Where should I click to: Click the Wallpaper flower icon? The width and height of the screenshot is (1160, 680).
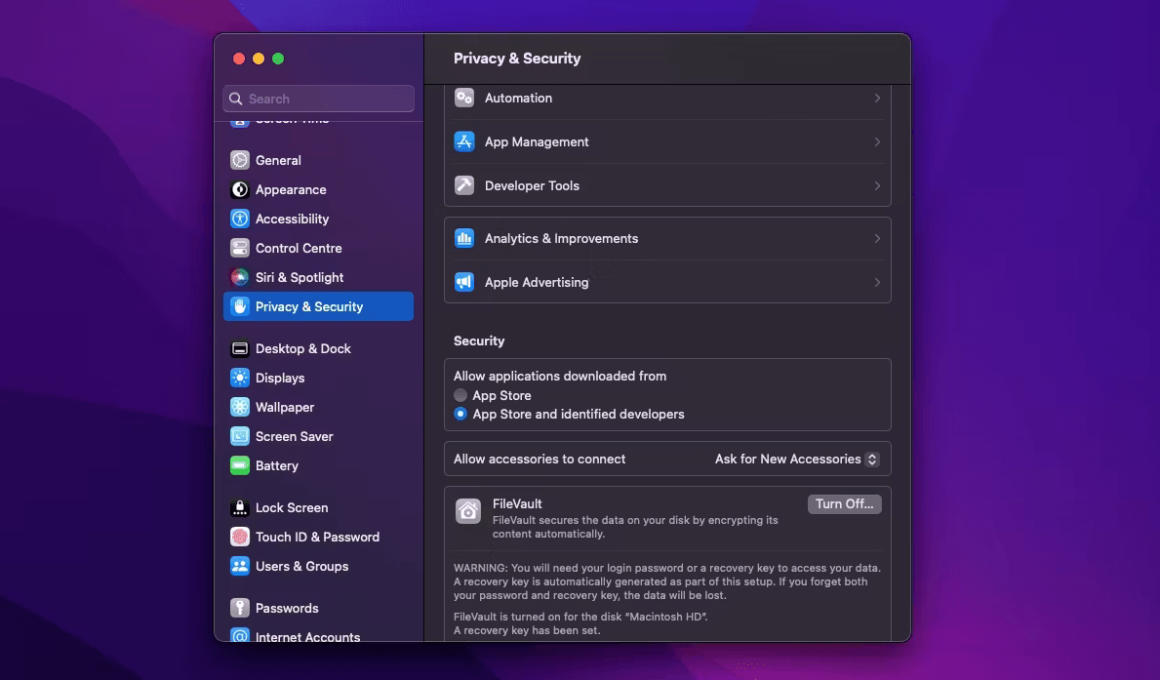click(240, 407)
